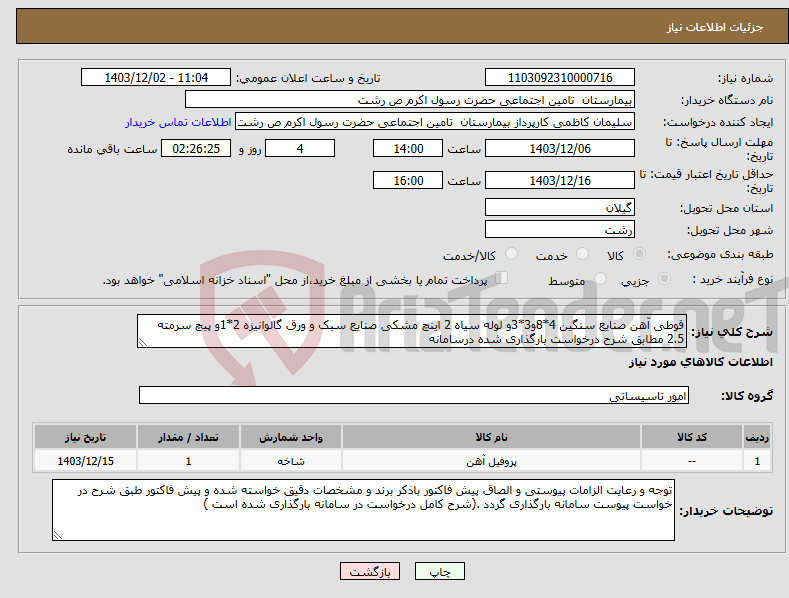Click the اطلاعات کالاهای مورد نیاز heading
Screen dimensions: 789x598
(x=700, y=363)
